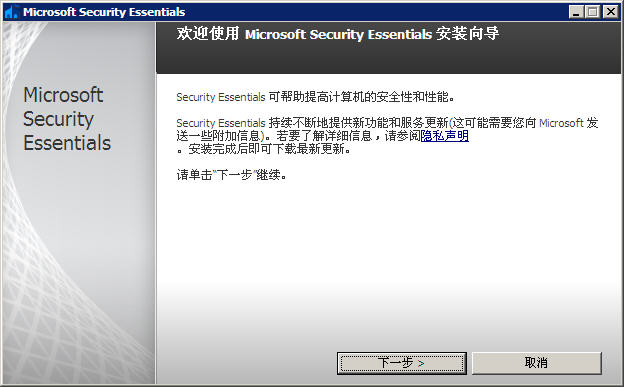The height and width of the screenshot is (387, 624).
Task: Proceed with the 下一步 > button
Action: click(402, 363)
